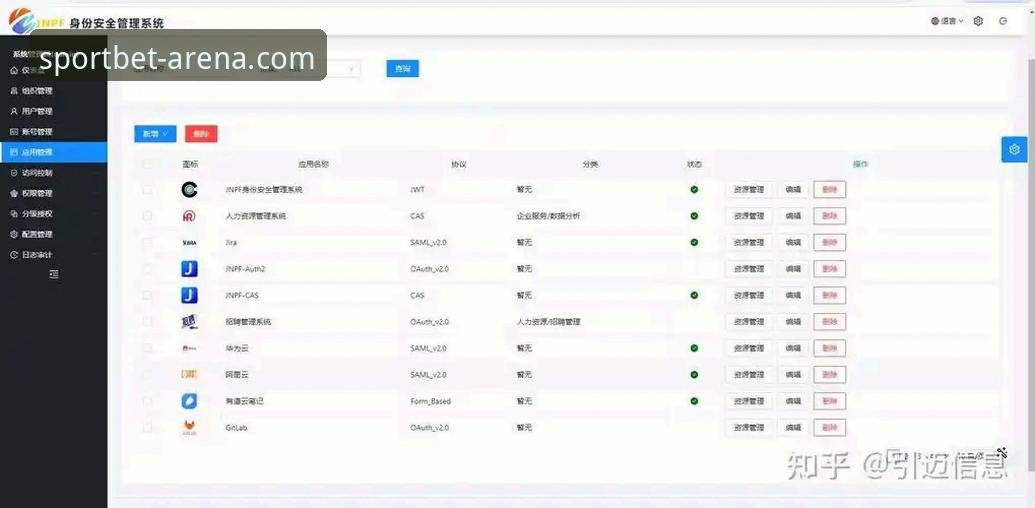Check the Jira row checkbox

(147, 242)
